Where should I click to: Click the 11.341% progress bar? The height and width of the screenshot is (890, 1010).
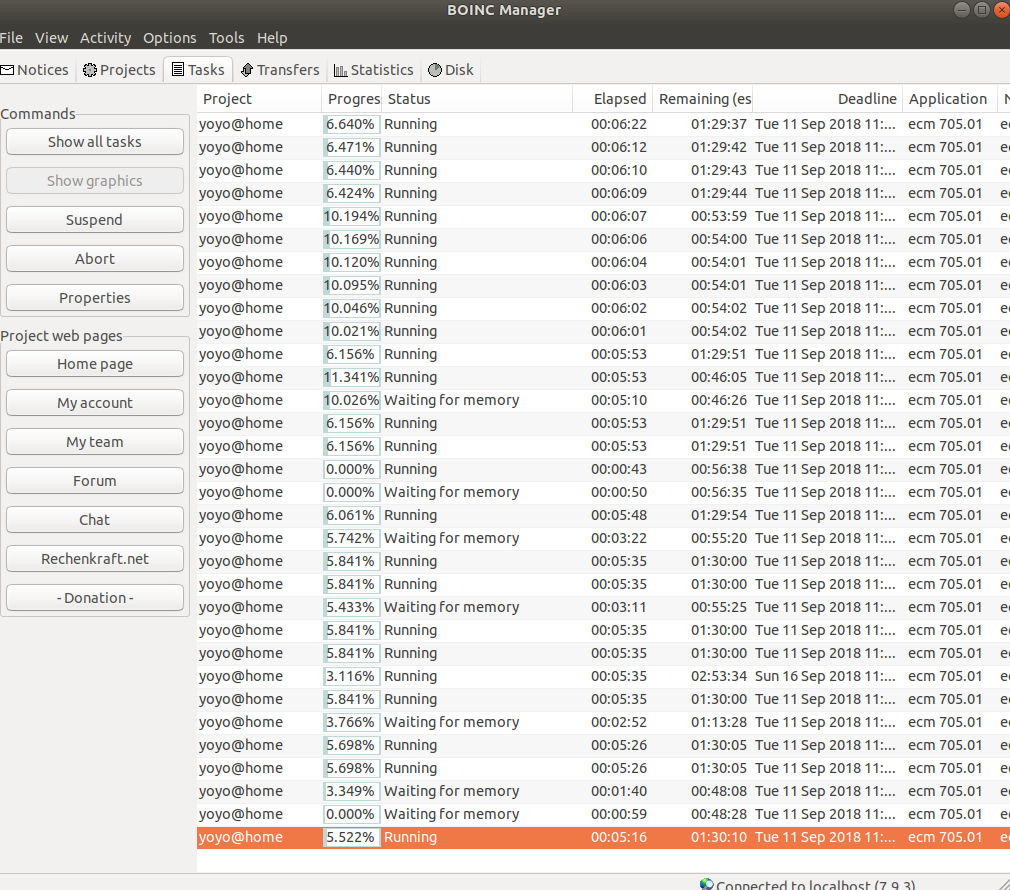(x=352, y=377)
